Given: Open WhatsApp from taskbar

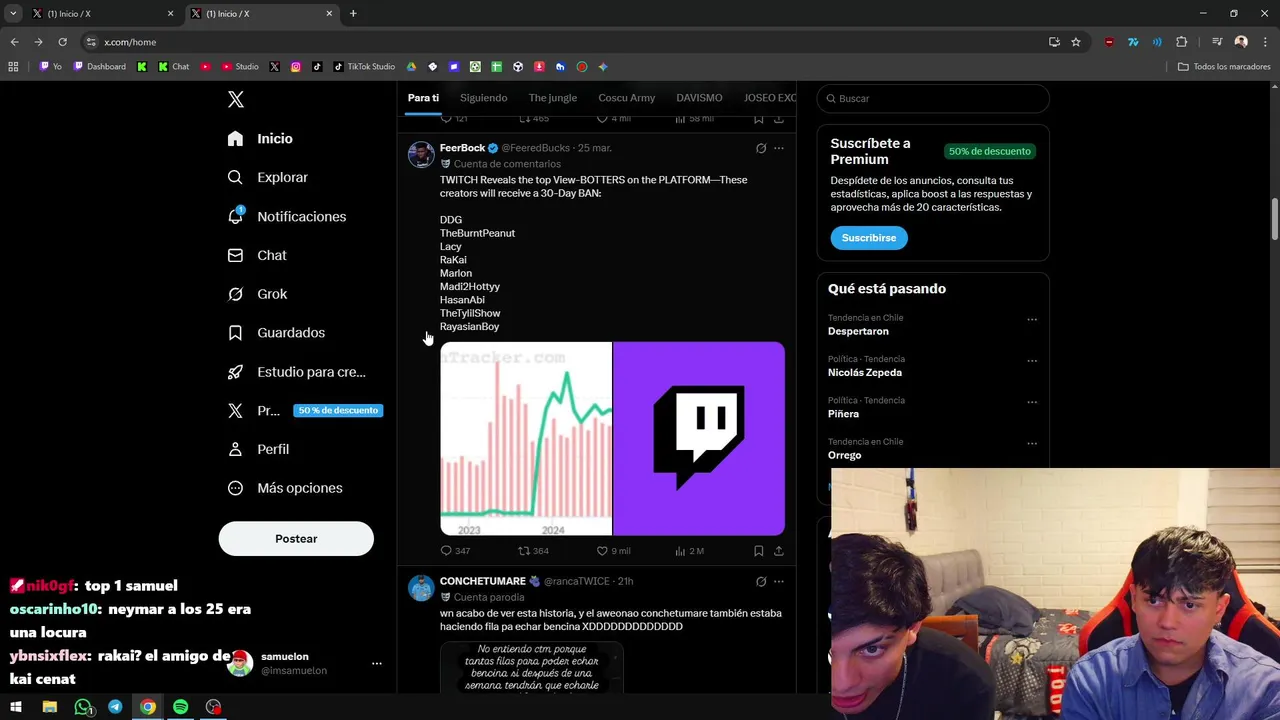Looking at the screenshot, I should 83,707.
